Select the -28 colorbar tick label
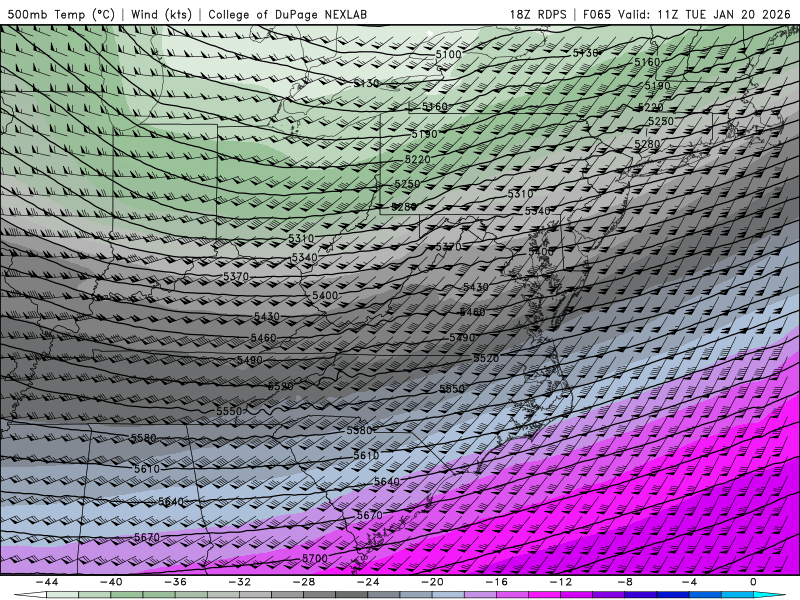Image resolution: width=800 pixels, height=600 pixels. pos(304,582)
